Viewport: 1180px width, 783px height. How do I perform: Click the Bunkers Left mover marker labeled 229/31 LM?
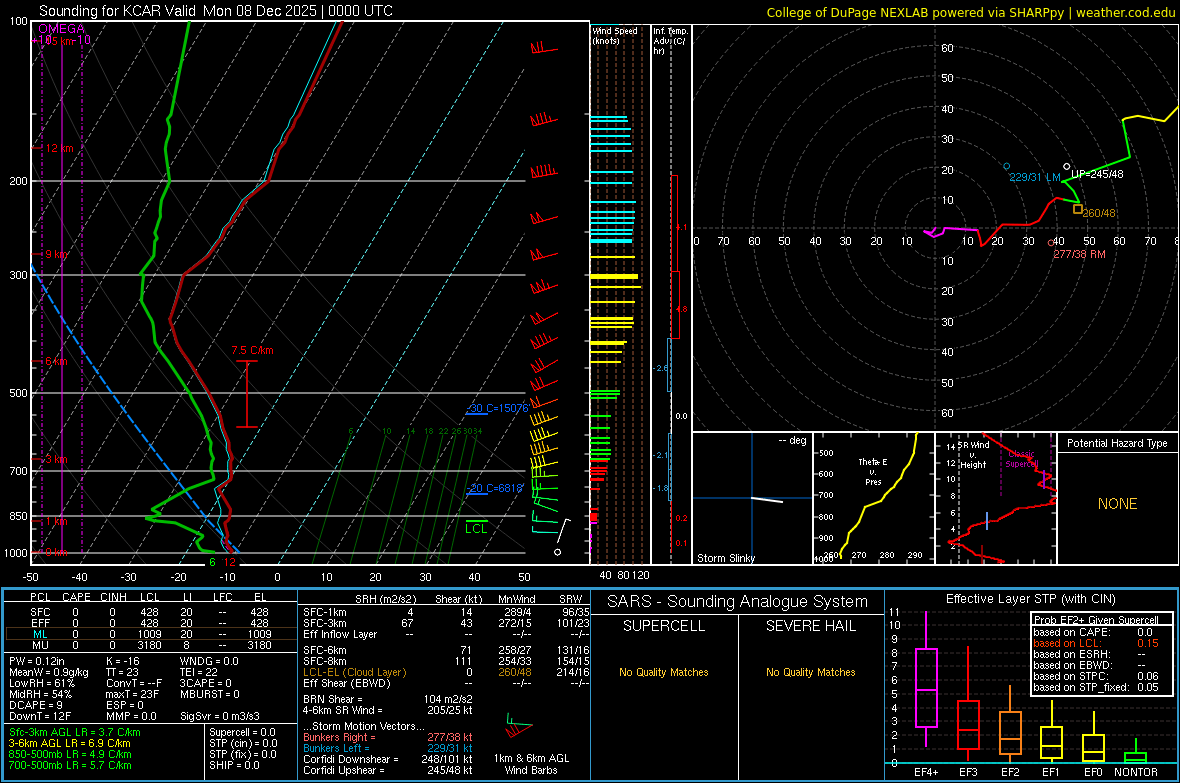(1007, 166)
